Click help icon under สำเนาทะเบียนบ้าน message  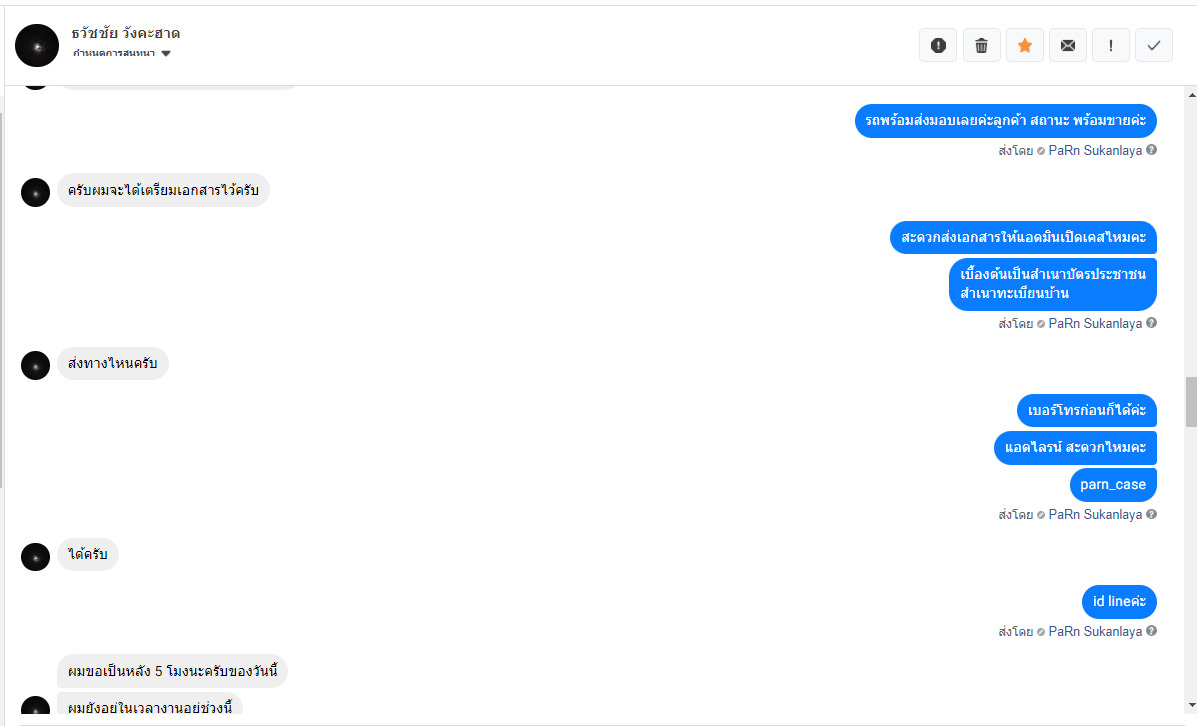tap(1152, 323)
